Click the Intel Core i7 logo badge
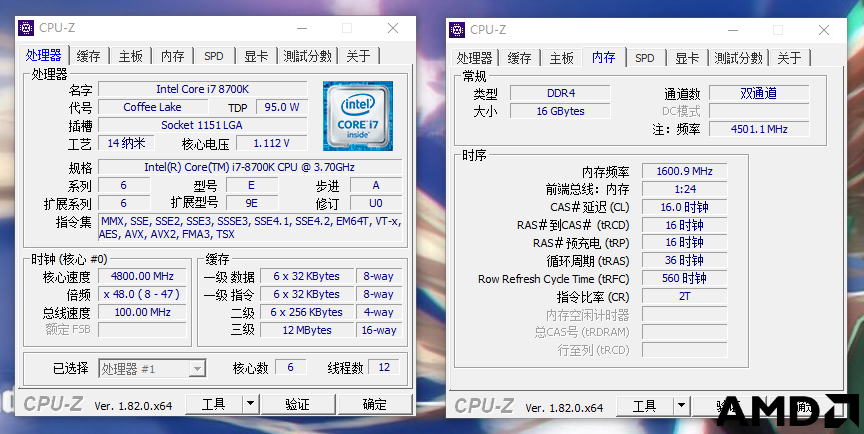The height and width of the screenshot is (434, 864). click(358, 116)
